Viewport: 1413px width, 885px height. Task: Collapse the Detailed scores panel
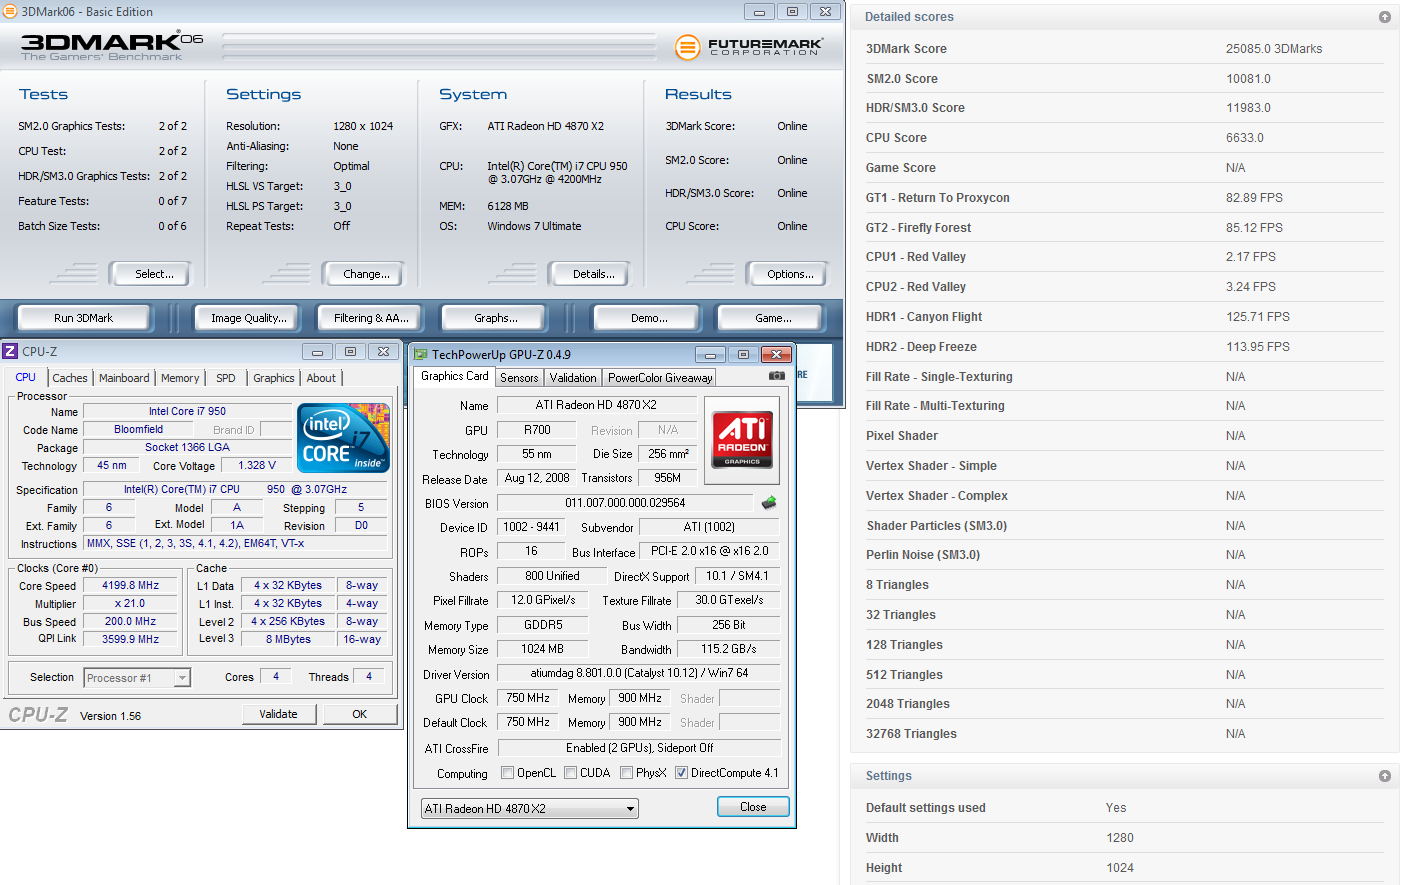click(x=1384, y=17)
